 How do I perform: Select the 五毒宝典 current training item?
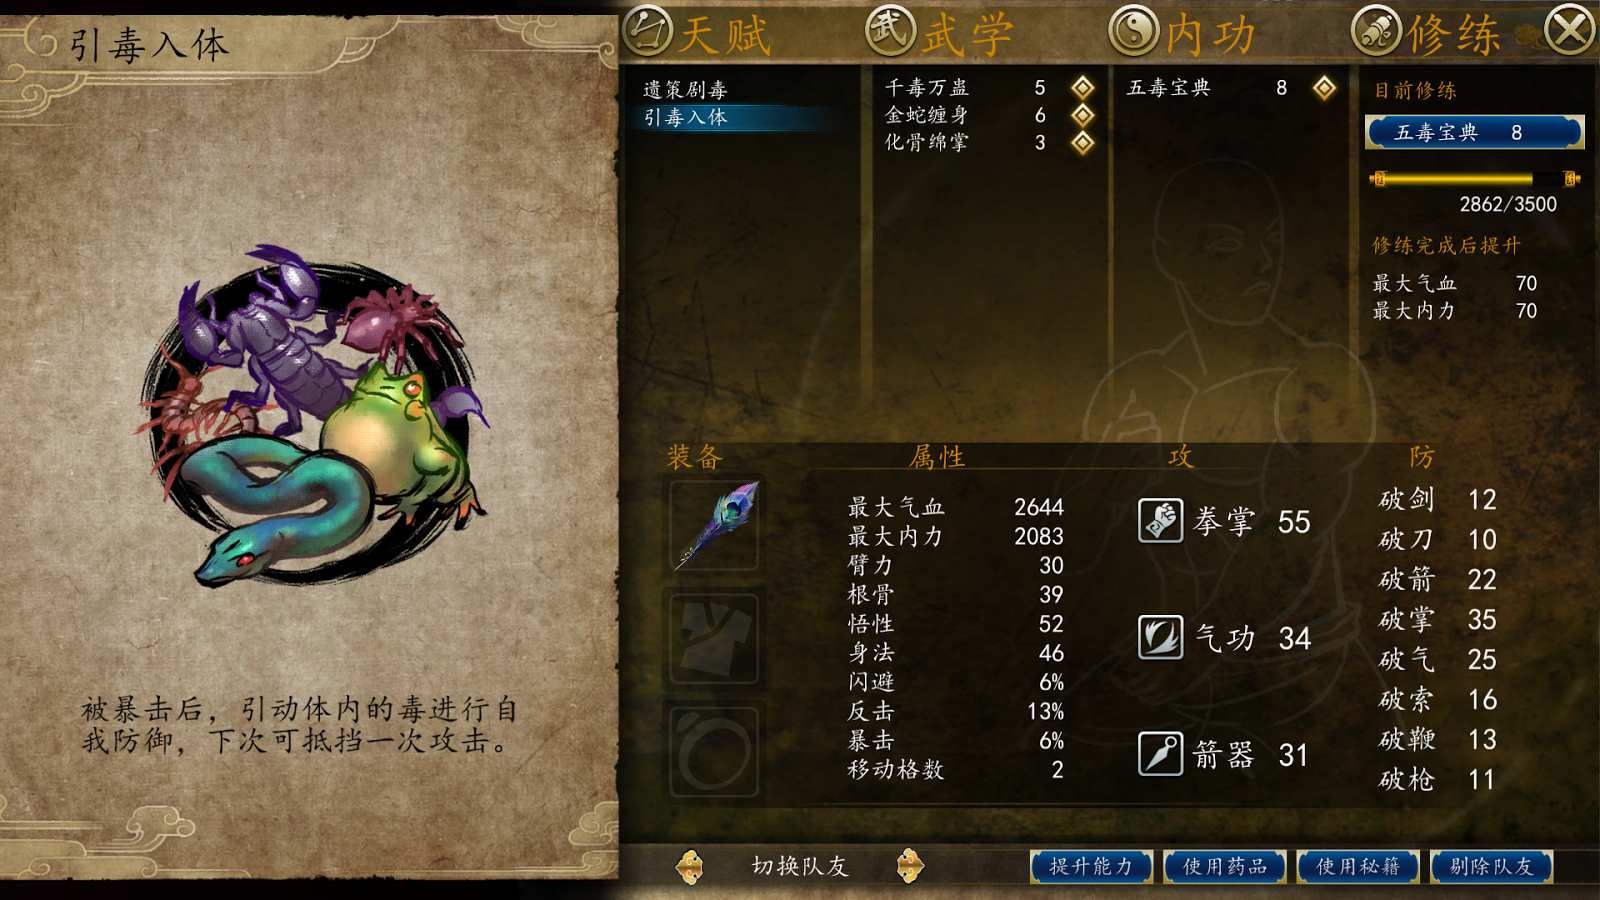click(x=1474, y=132)
